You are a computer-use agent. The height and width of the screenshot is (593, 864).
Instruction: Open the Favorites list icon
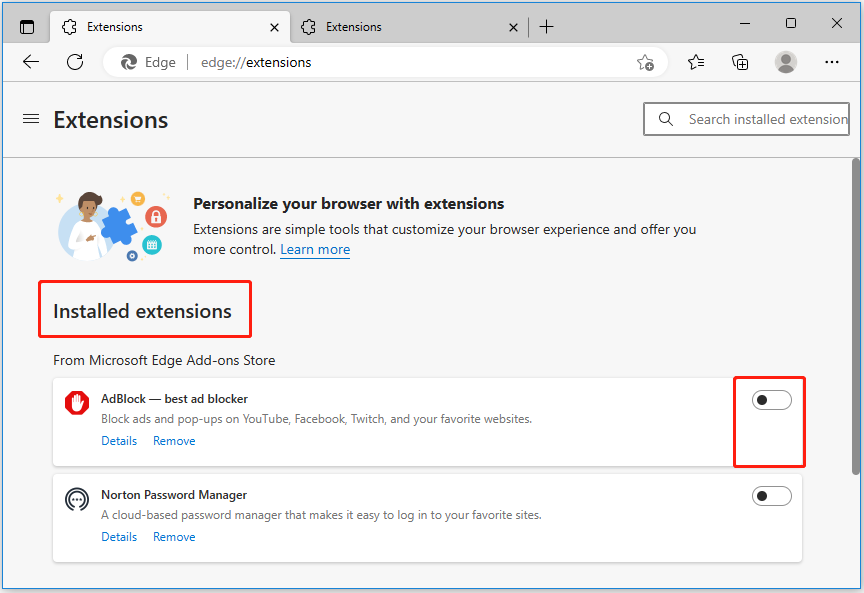pos(696,62)
